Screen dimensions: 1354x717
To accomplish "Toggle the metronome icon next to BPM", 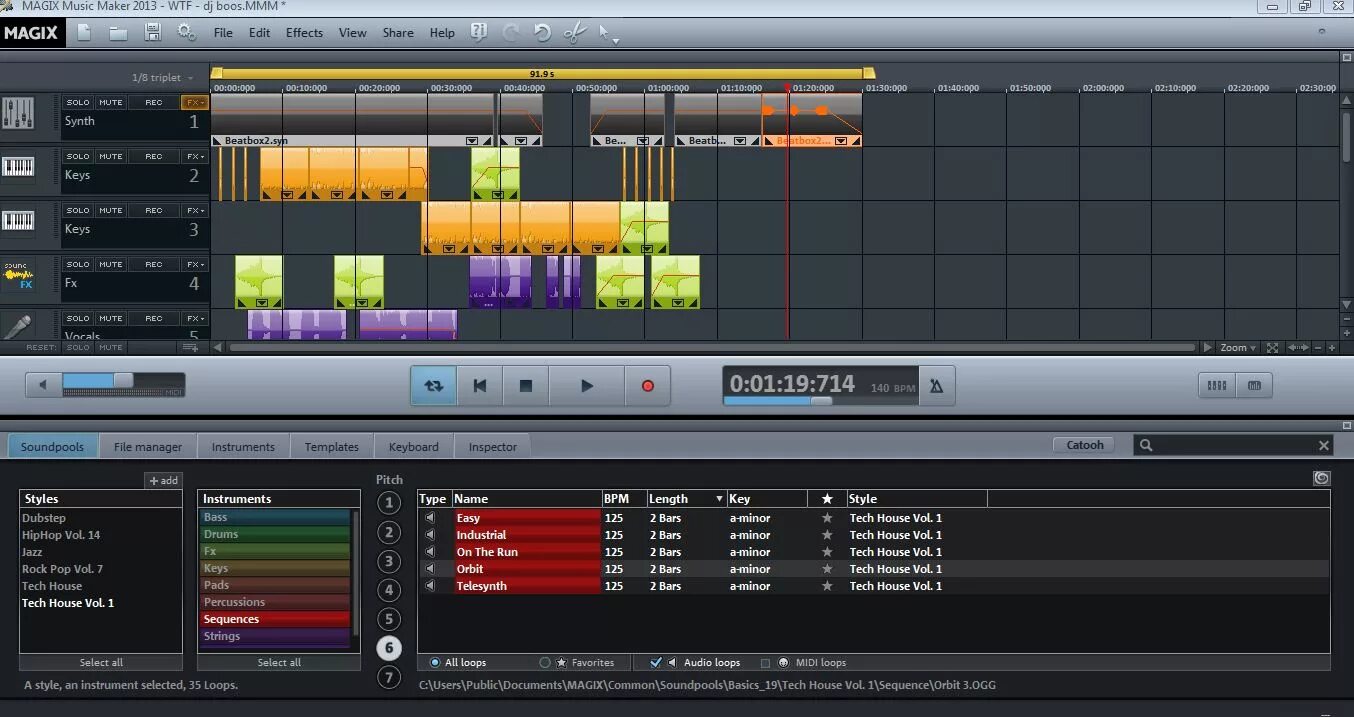I will (x=936, y=386).
